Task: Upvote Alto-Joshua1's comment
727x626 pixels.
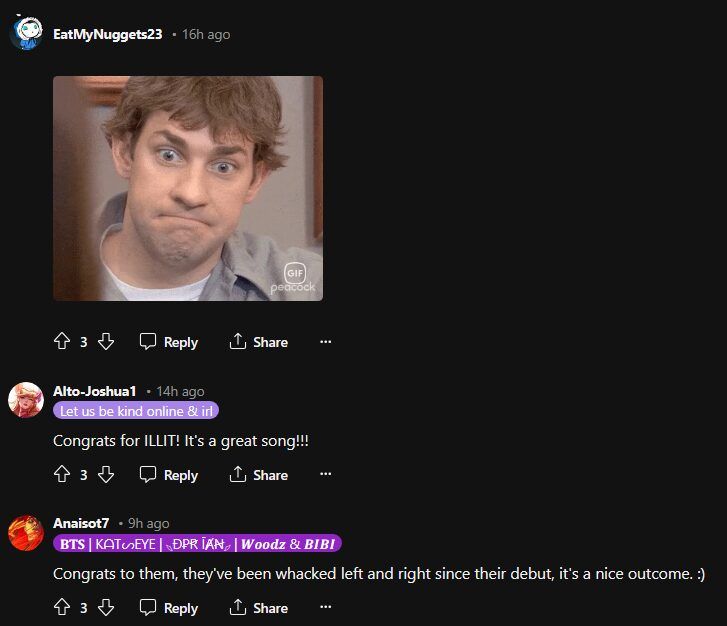Action: pos(62,474)
